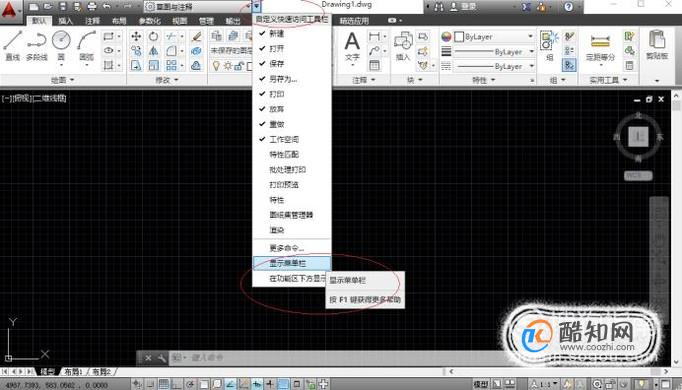
Task: Click the Rotate tool in Modify panel
Action: [x=153, y=37]
